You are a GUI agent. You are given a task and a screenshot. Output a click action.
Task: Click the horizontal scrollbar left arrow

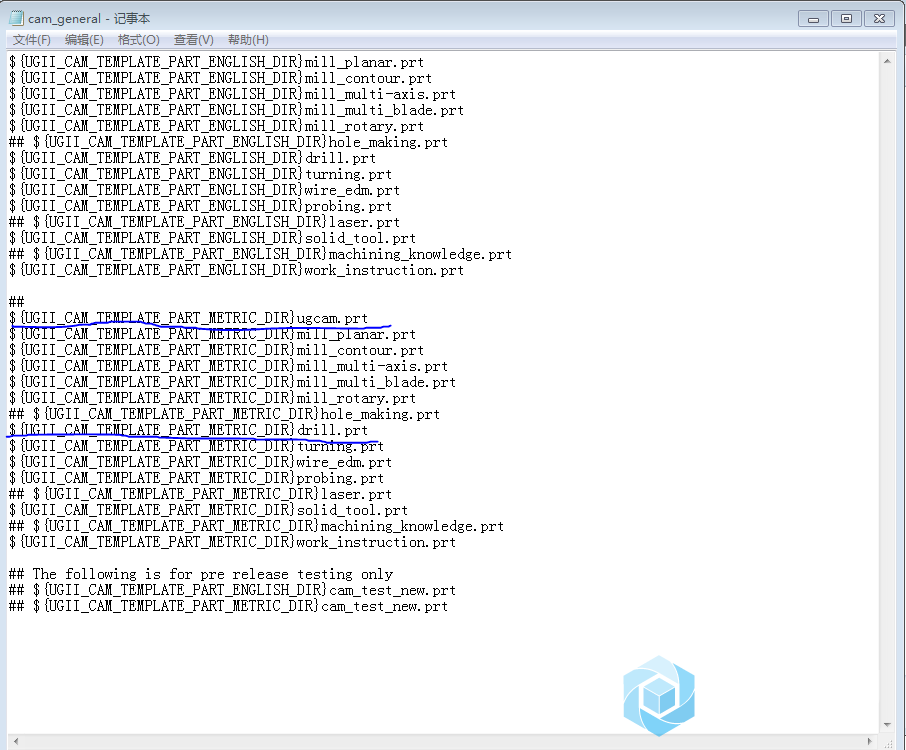tap(16, 741)
